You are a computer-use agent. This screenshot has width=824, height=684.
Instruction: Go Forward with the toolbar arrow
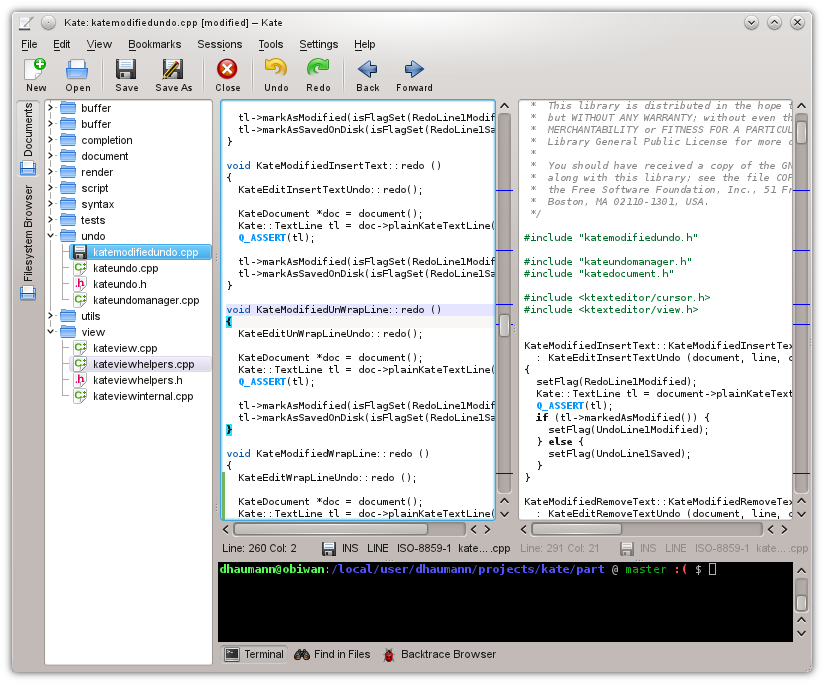414,75
